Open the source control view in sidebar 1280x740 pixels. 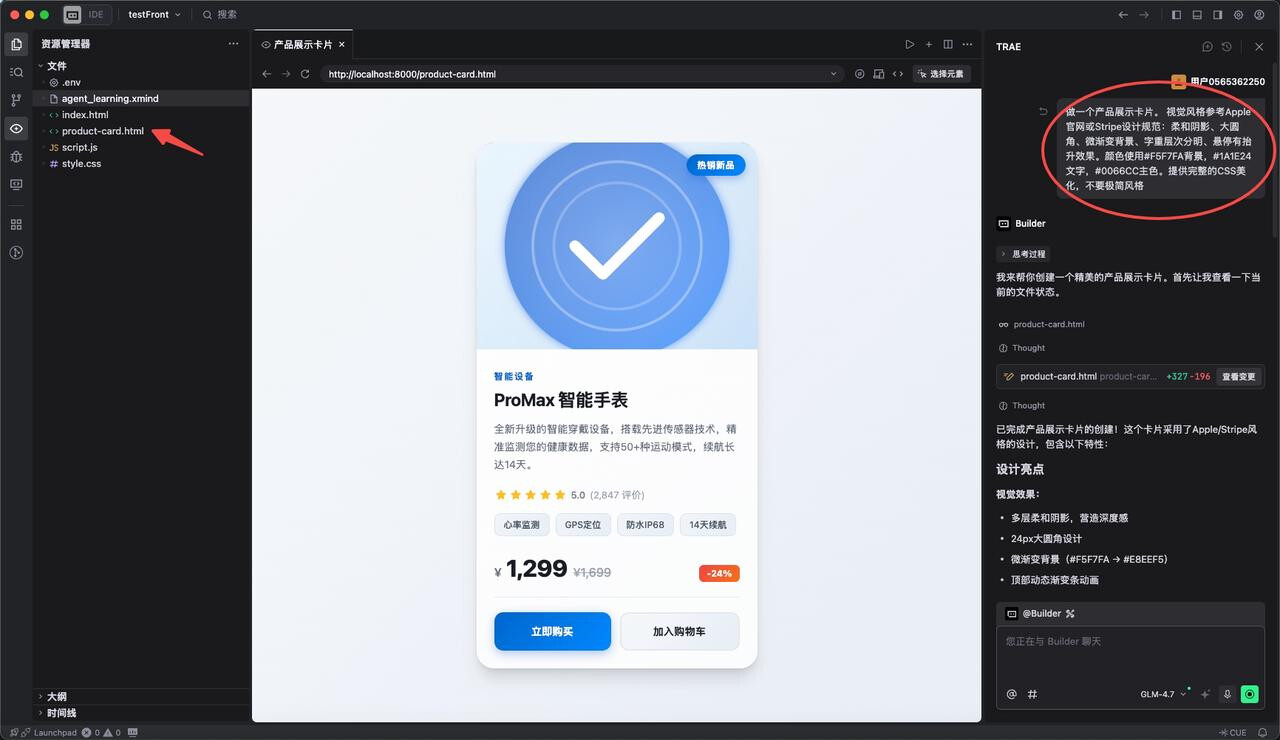(x=16, y=100)
